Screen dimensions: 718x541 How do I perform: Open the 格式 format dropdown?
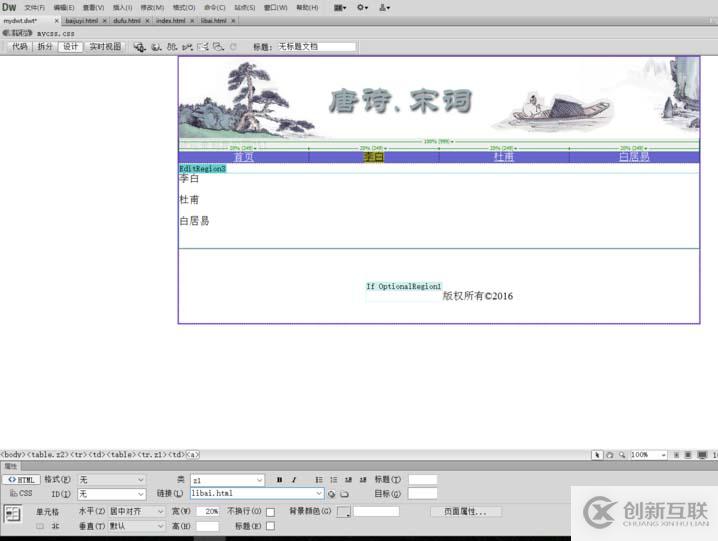click(112, 480)
